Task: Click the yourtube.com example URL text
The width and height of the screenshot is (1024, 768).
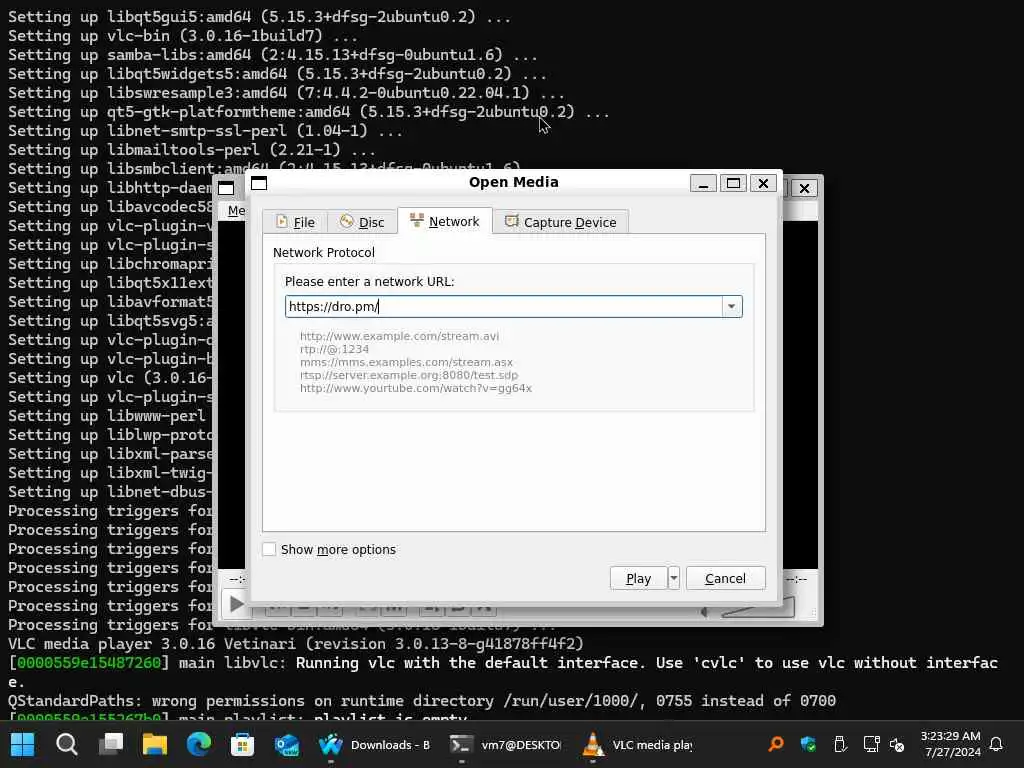Action: 415,388
